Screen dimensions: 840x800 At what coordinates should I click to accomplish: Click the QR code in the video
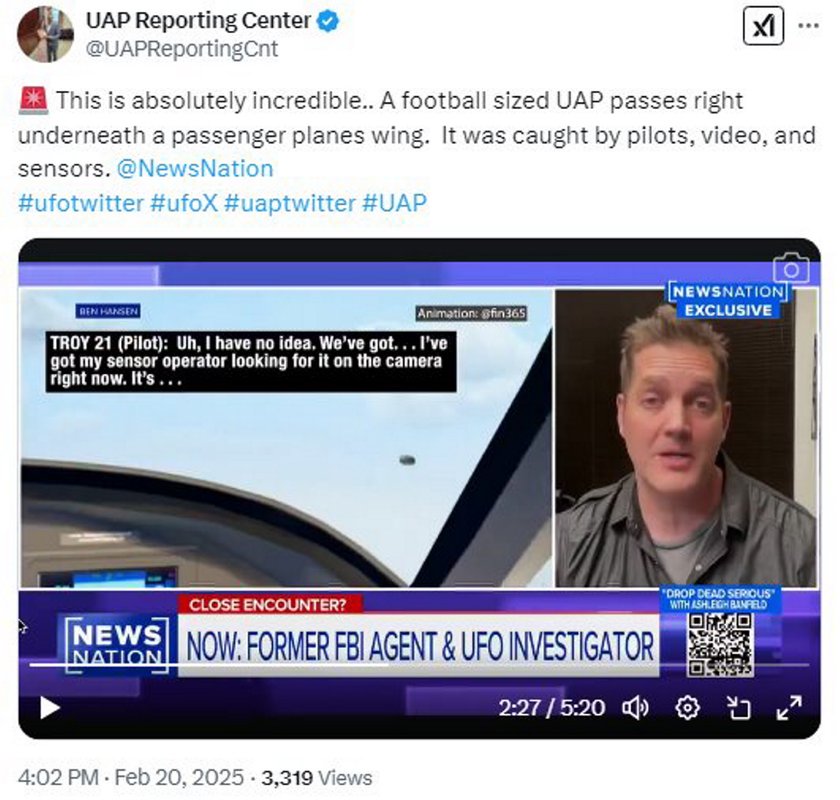pyautogui.click(x=721, y=645)
